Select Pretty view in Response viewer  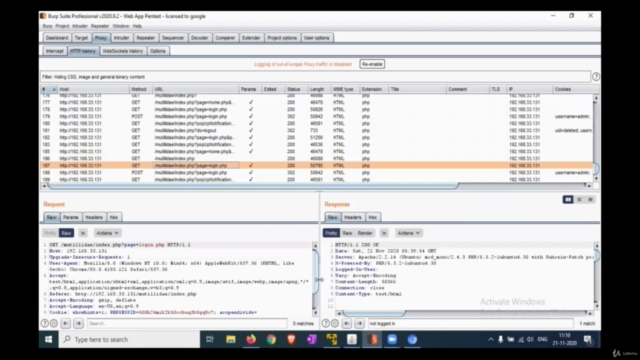[x=331, y=233]
